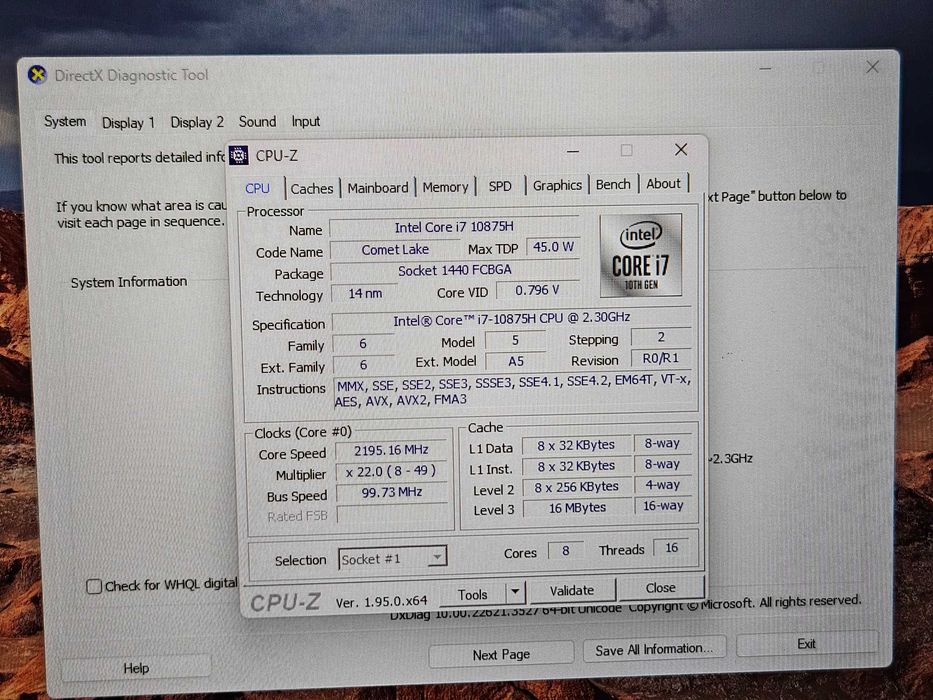This screenshot has width=933, height=700.
Task: Click the Core Speed value 2195.16 MHz
Action: pyautogui.click(x=391, y=451)
